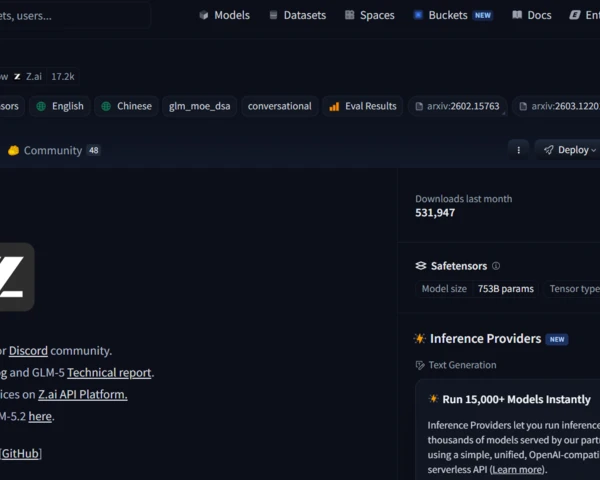Click the Enterprise icon at nav edge
Viewport: 600px width, 480px height.
[575, 15]
